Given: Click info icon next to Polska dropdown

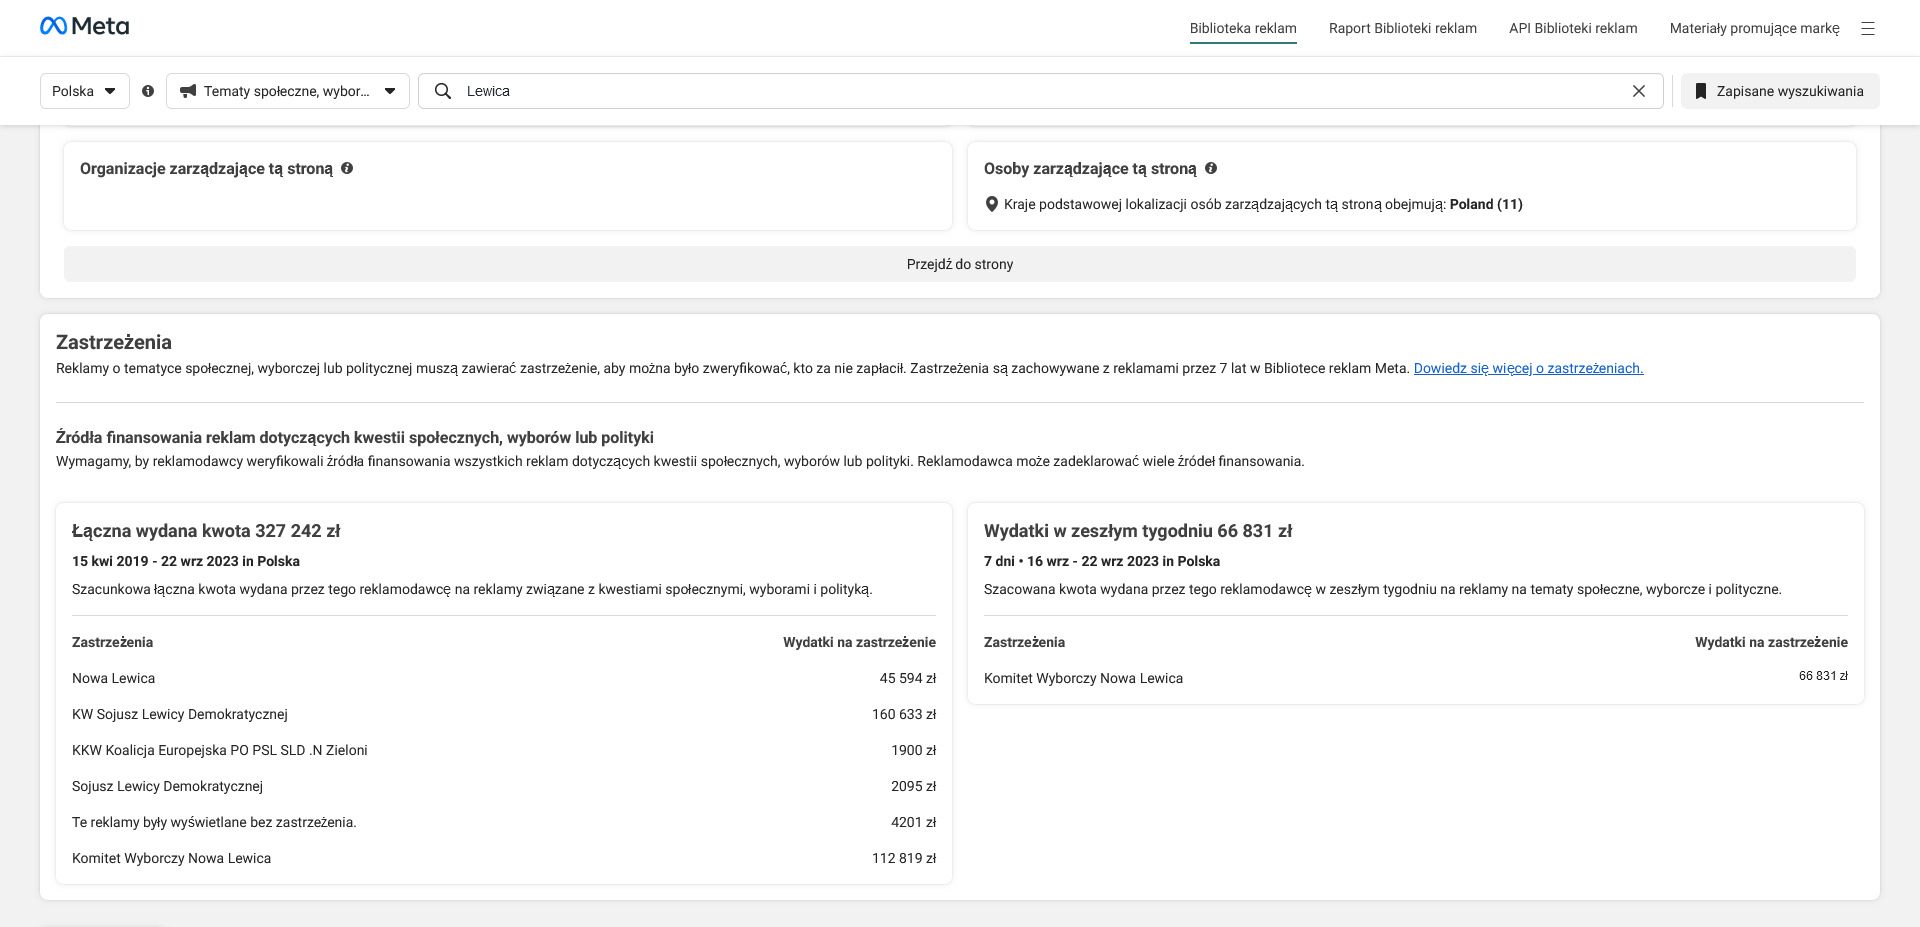Looking at the screenshot, I should (148, 91).
